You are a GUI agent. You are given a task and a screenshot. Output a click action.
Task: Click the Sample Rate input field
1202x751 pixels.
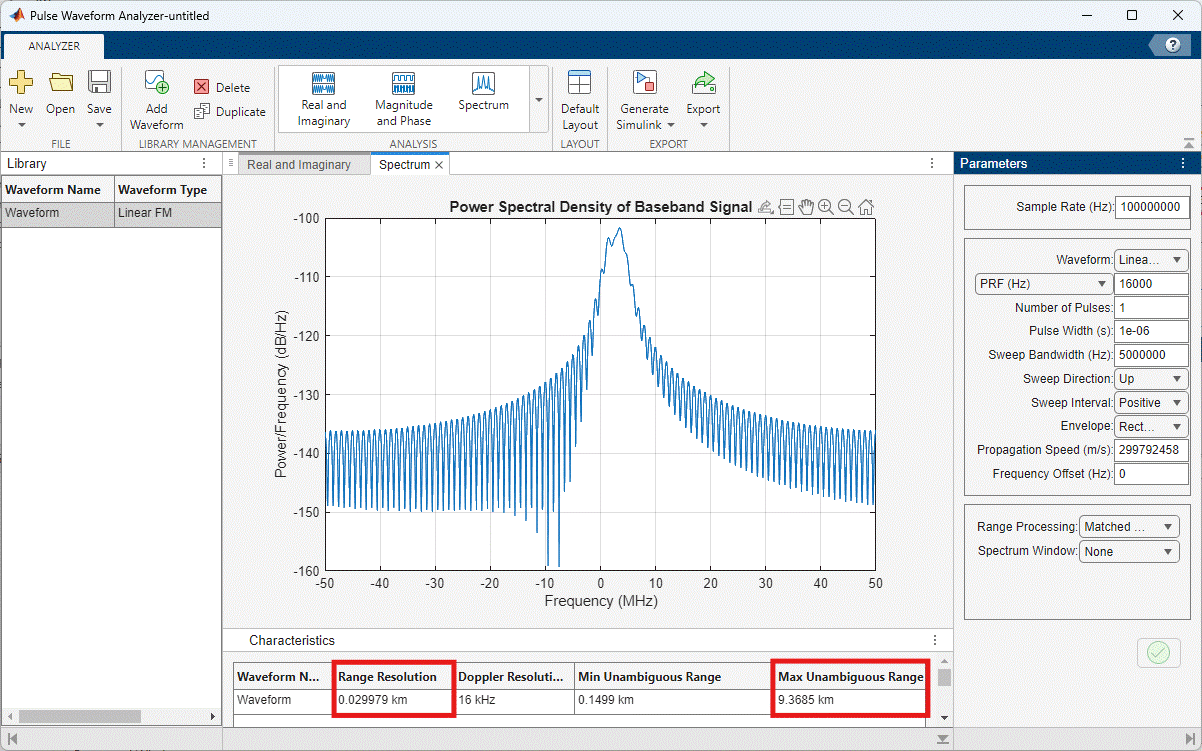click(x=1151, y=207)
